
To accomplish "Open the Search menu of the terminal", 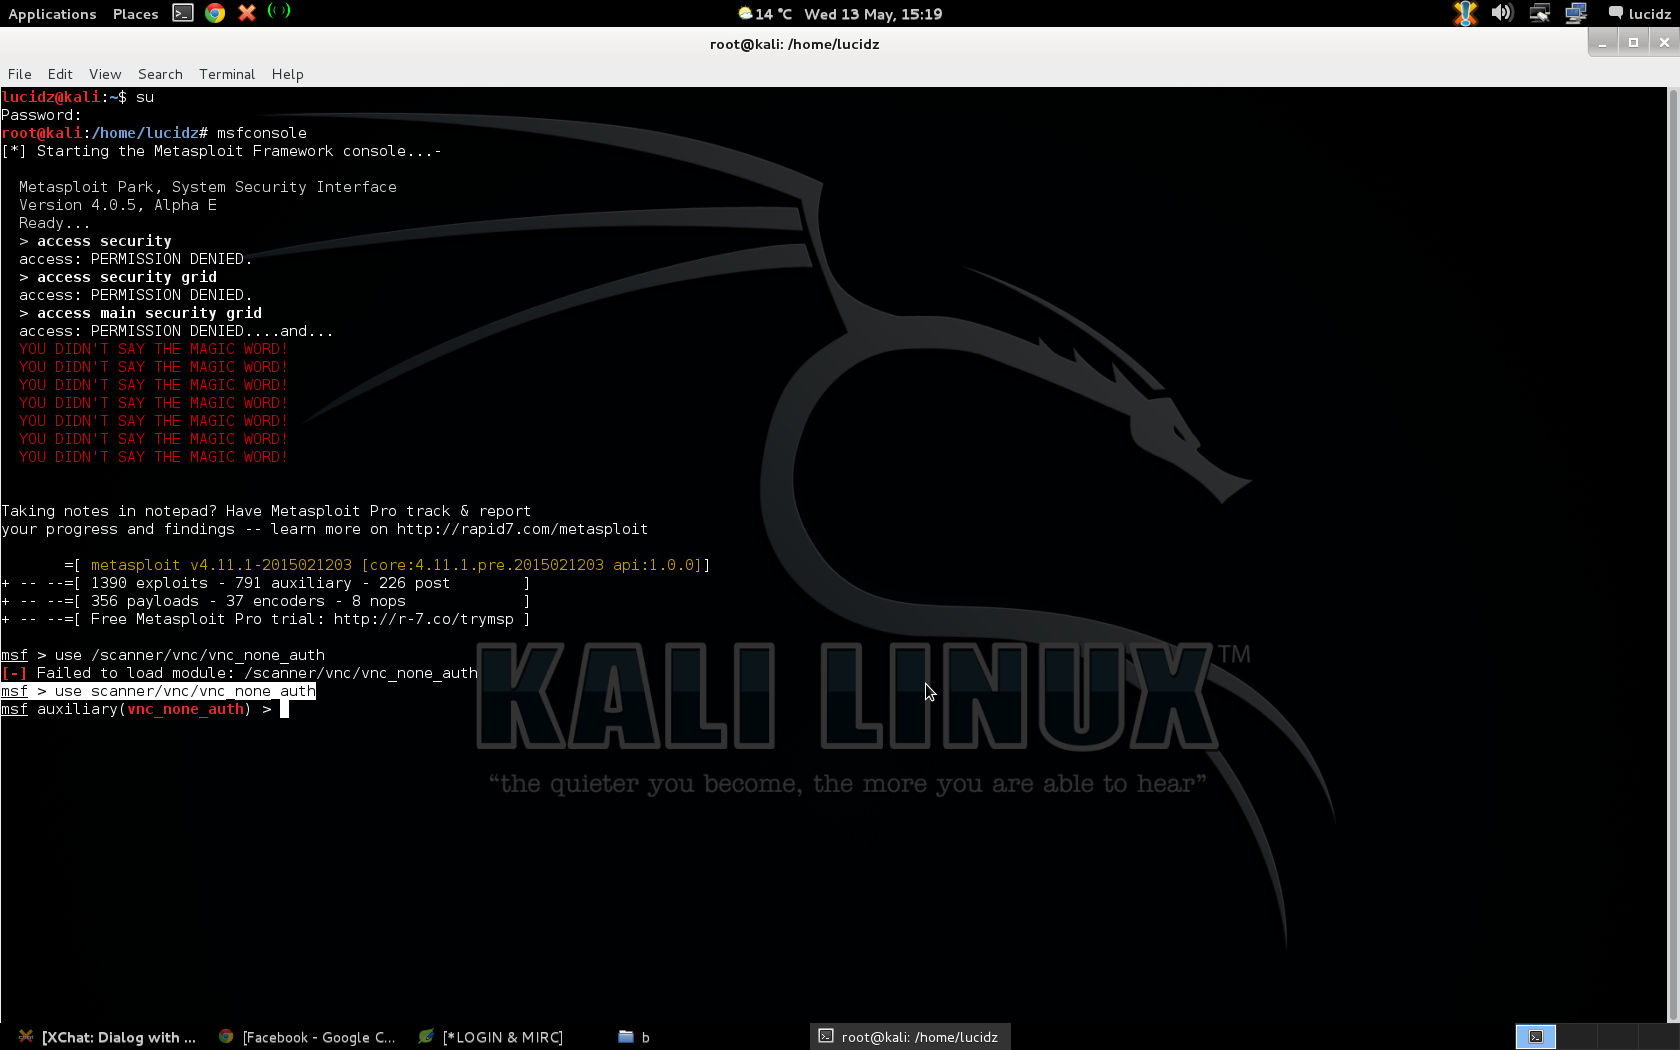I will 160,74.
